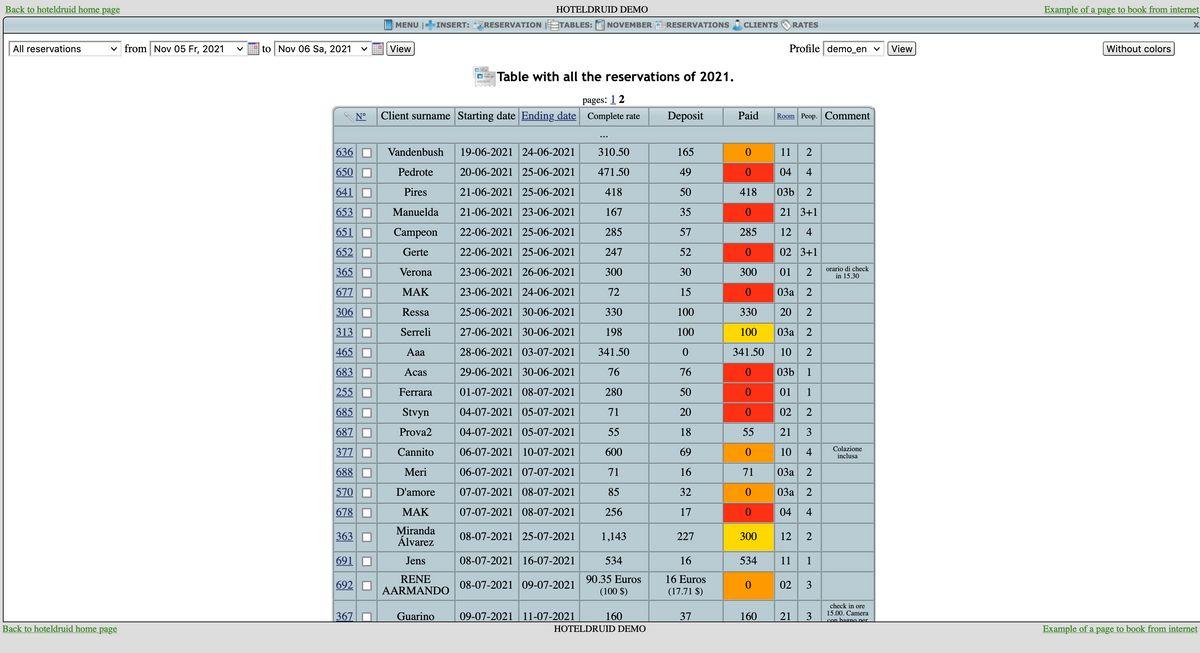
Task: Open the Profile dropdown showing demo_en
Action: tap(854, 48)
